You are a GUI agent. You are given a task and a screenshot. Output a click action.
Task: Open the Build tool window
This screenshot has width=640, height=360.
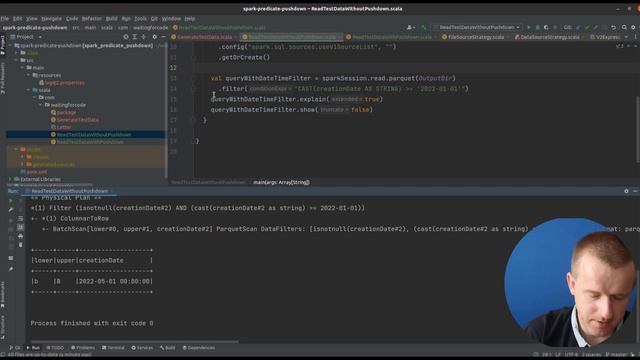(x=168, y=348)
